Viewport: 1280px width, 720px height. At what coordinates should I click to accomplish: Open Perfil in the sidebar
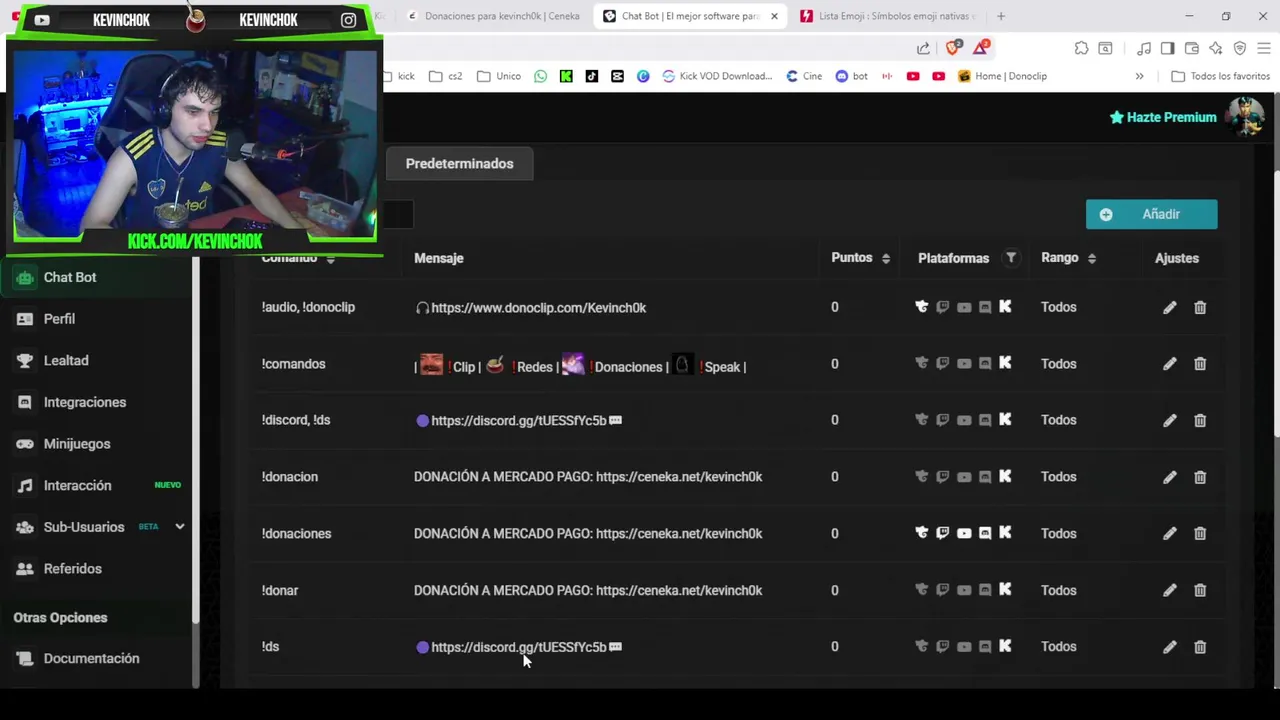point(59,319)
